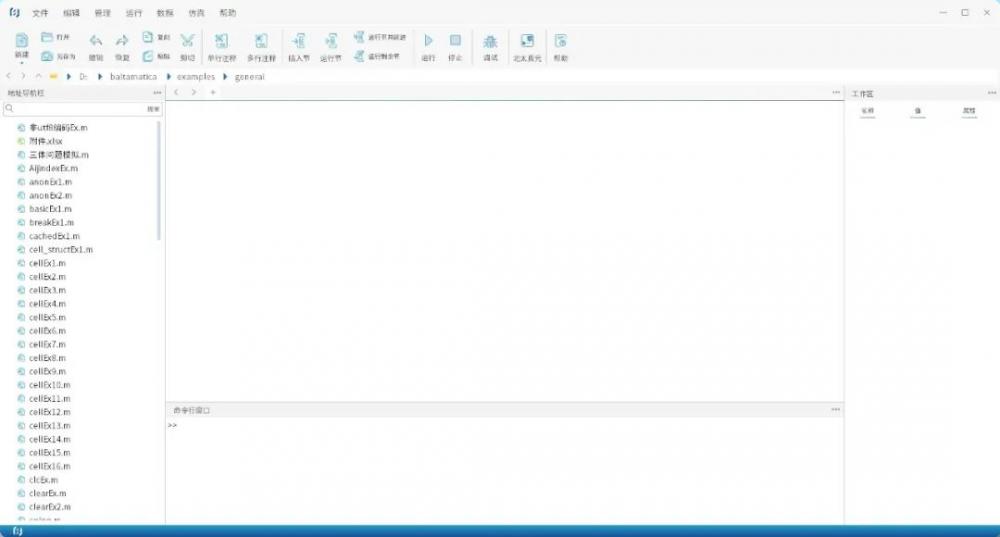Select basicEx1.m in the file list
The height and width of the screenshot is (537, 1000).
coord(50,209)
